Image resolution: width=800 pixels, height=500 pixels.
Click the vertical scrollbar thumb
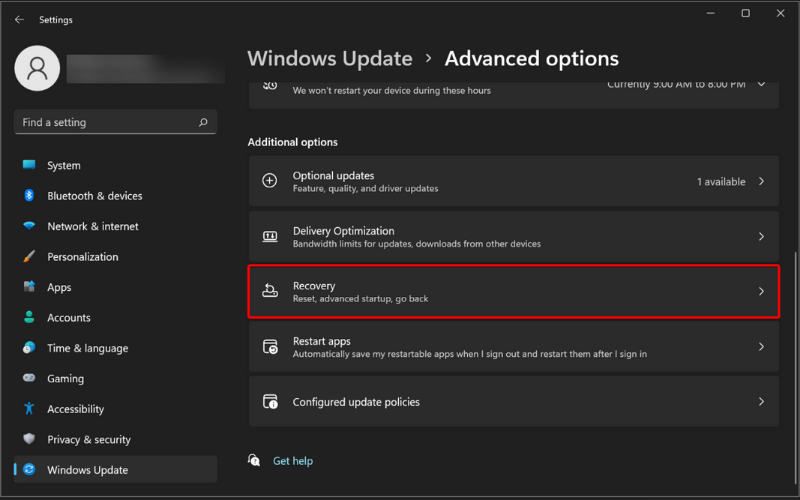pyautogui.click(x=794, y=367)
